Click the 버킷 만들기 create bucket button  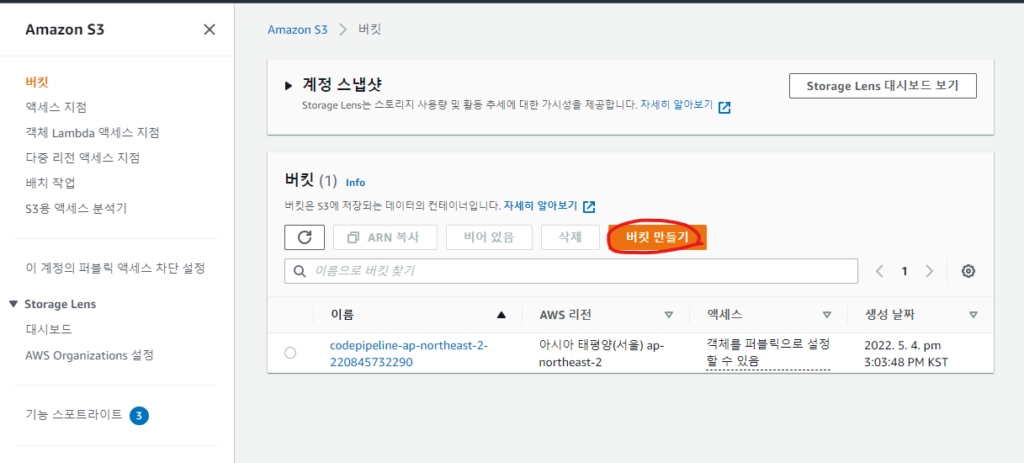point(657,237)
